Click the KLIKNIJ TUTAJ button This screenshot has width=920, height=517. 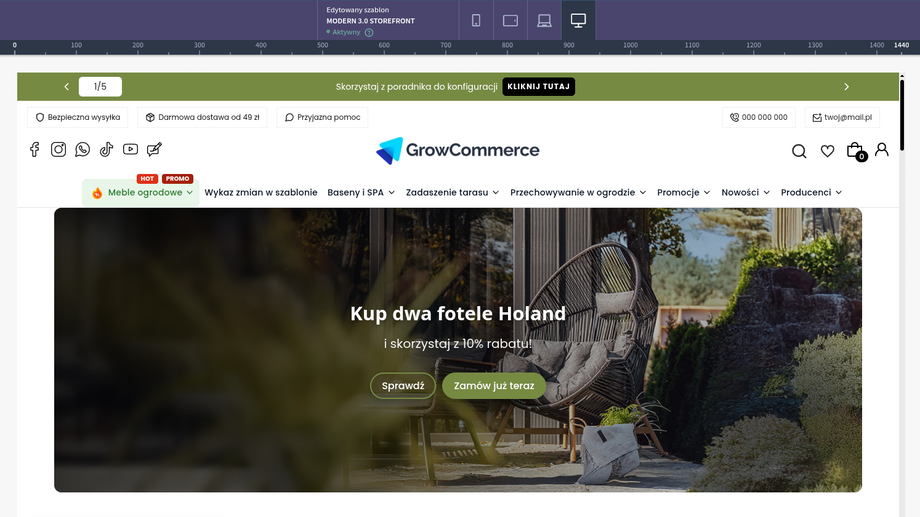538,86
